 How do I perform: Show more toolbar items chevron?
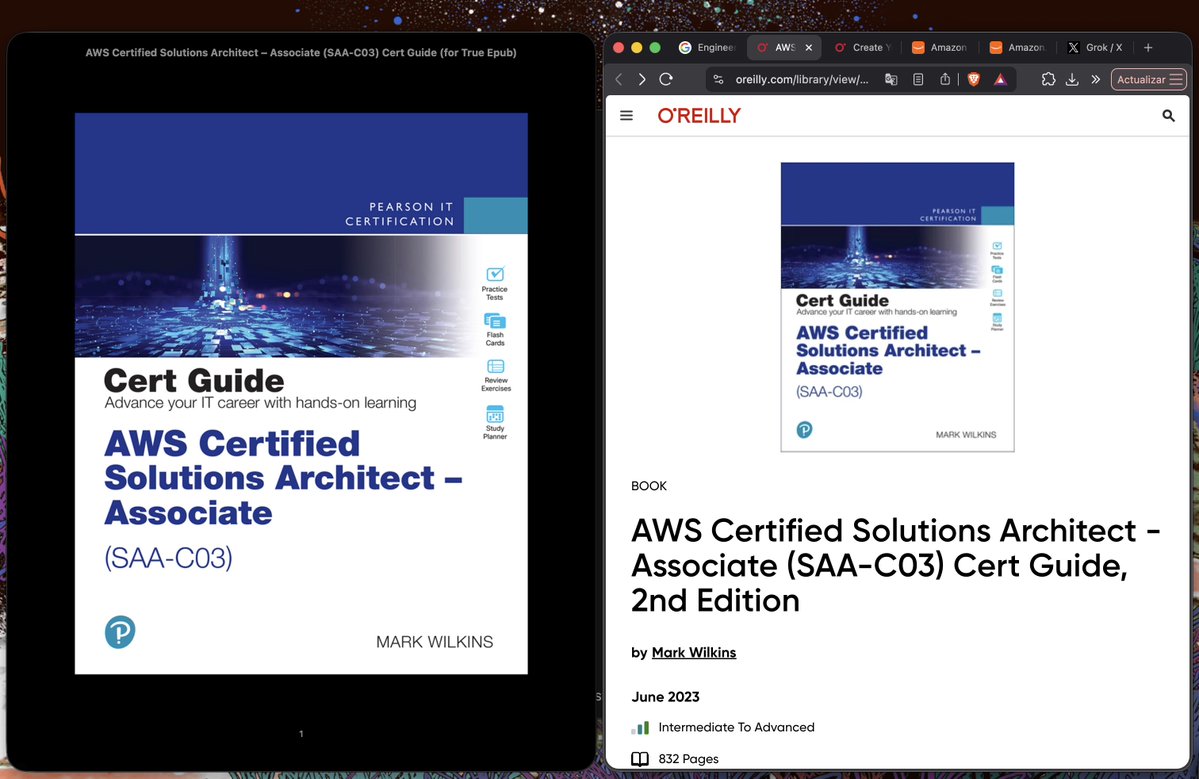[x=1096, y=80]
